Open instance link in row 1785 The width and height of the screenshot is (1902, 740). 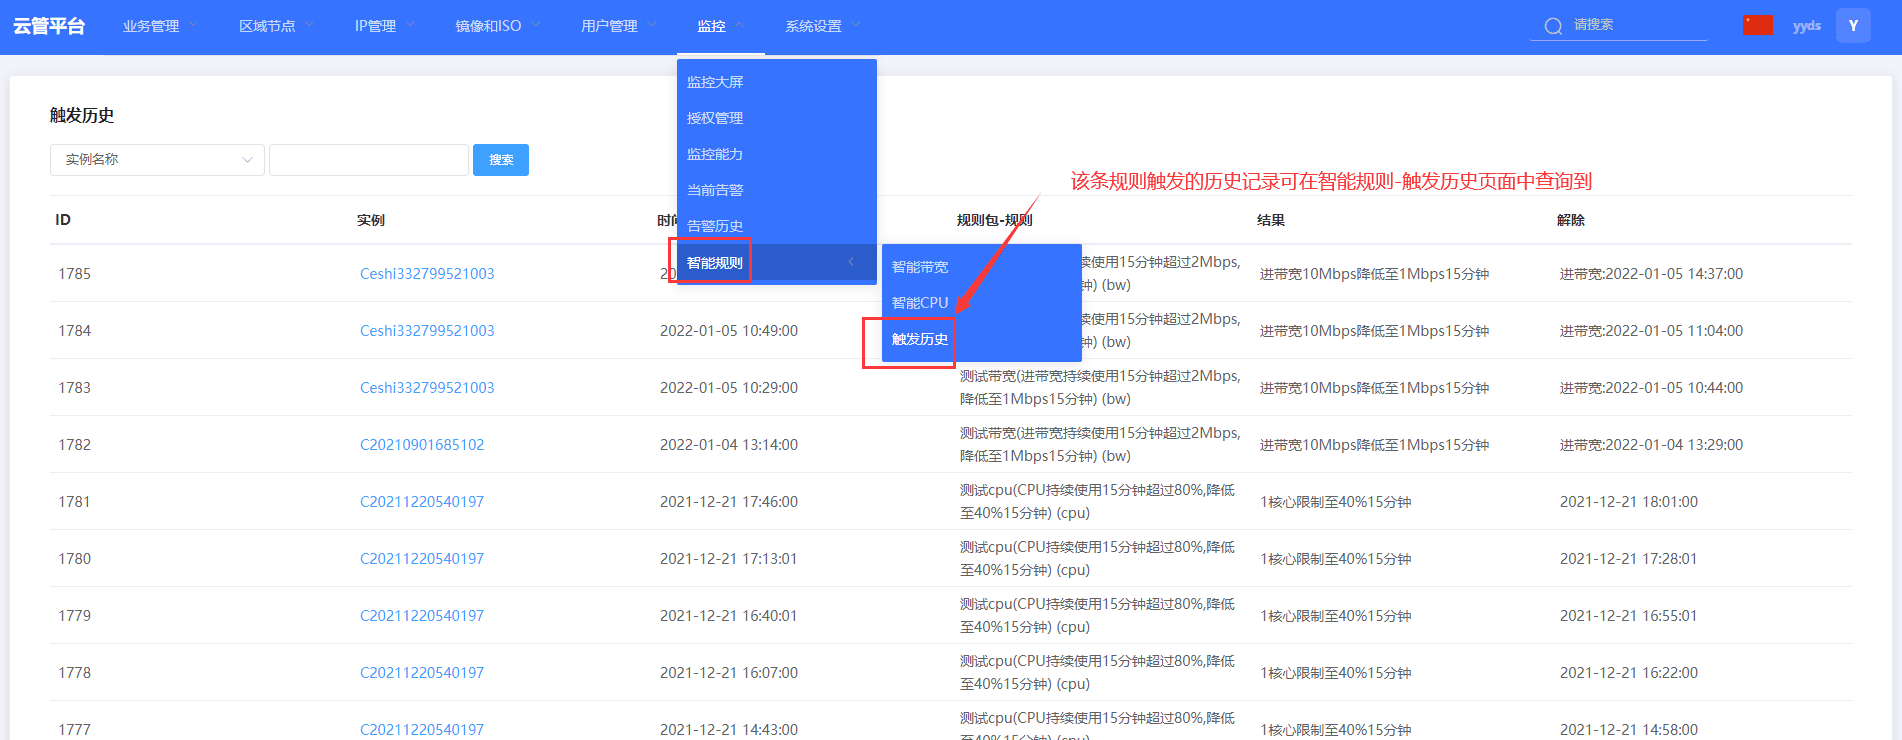pyautogui.click(x=427, y=274)
